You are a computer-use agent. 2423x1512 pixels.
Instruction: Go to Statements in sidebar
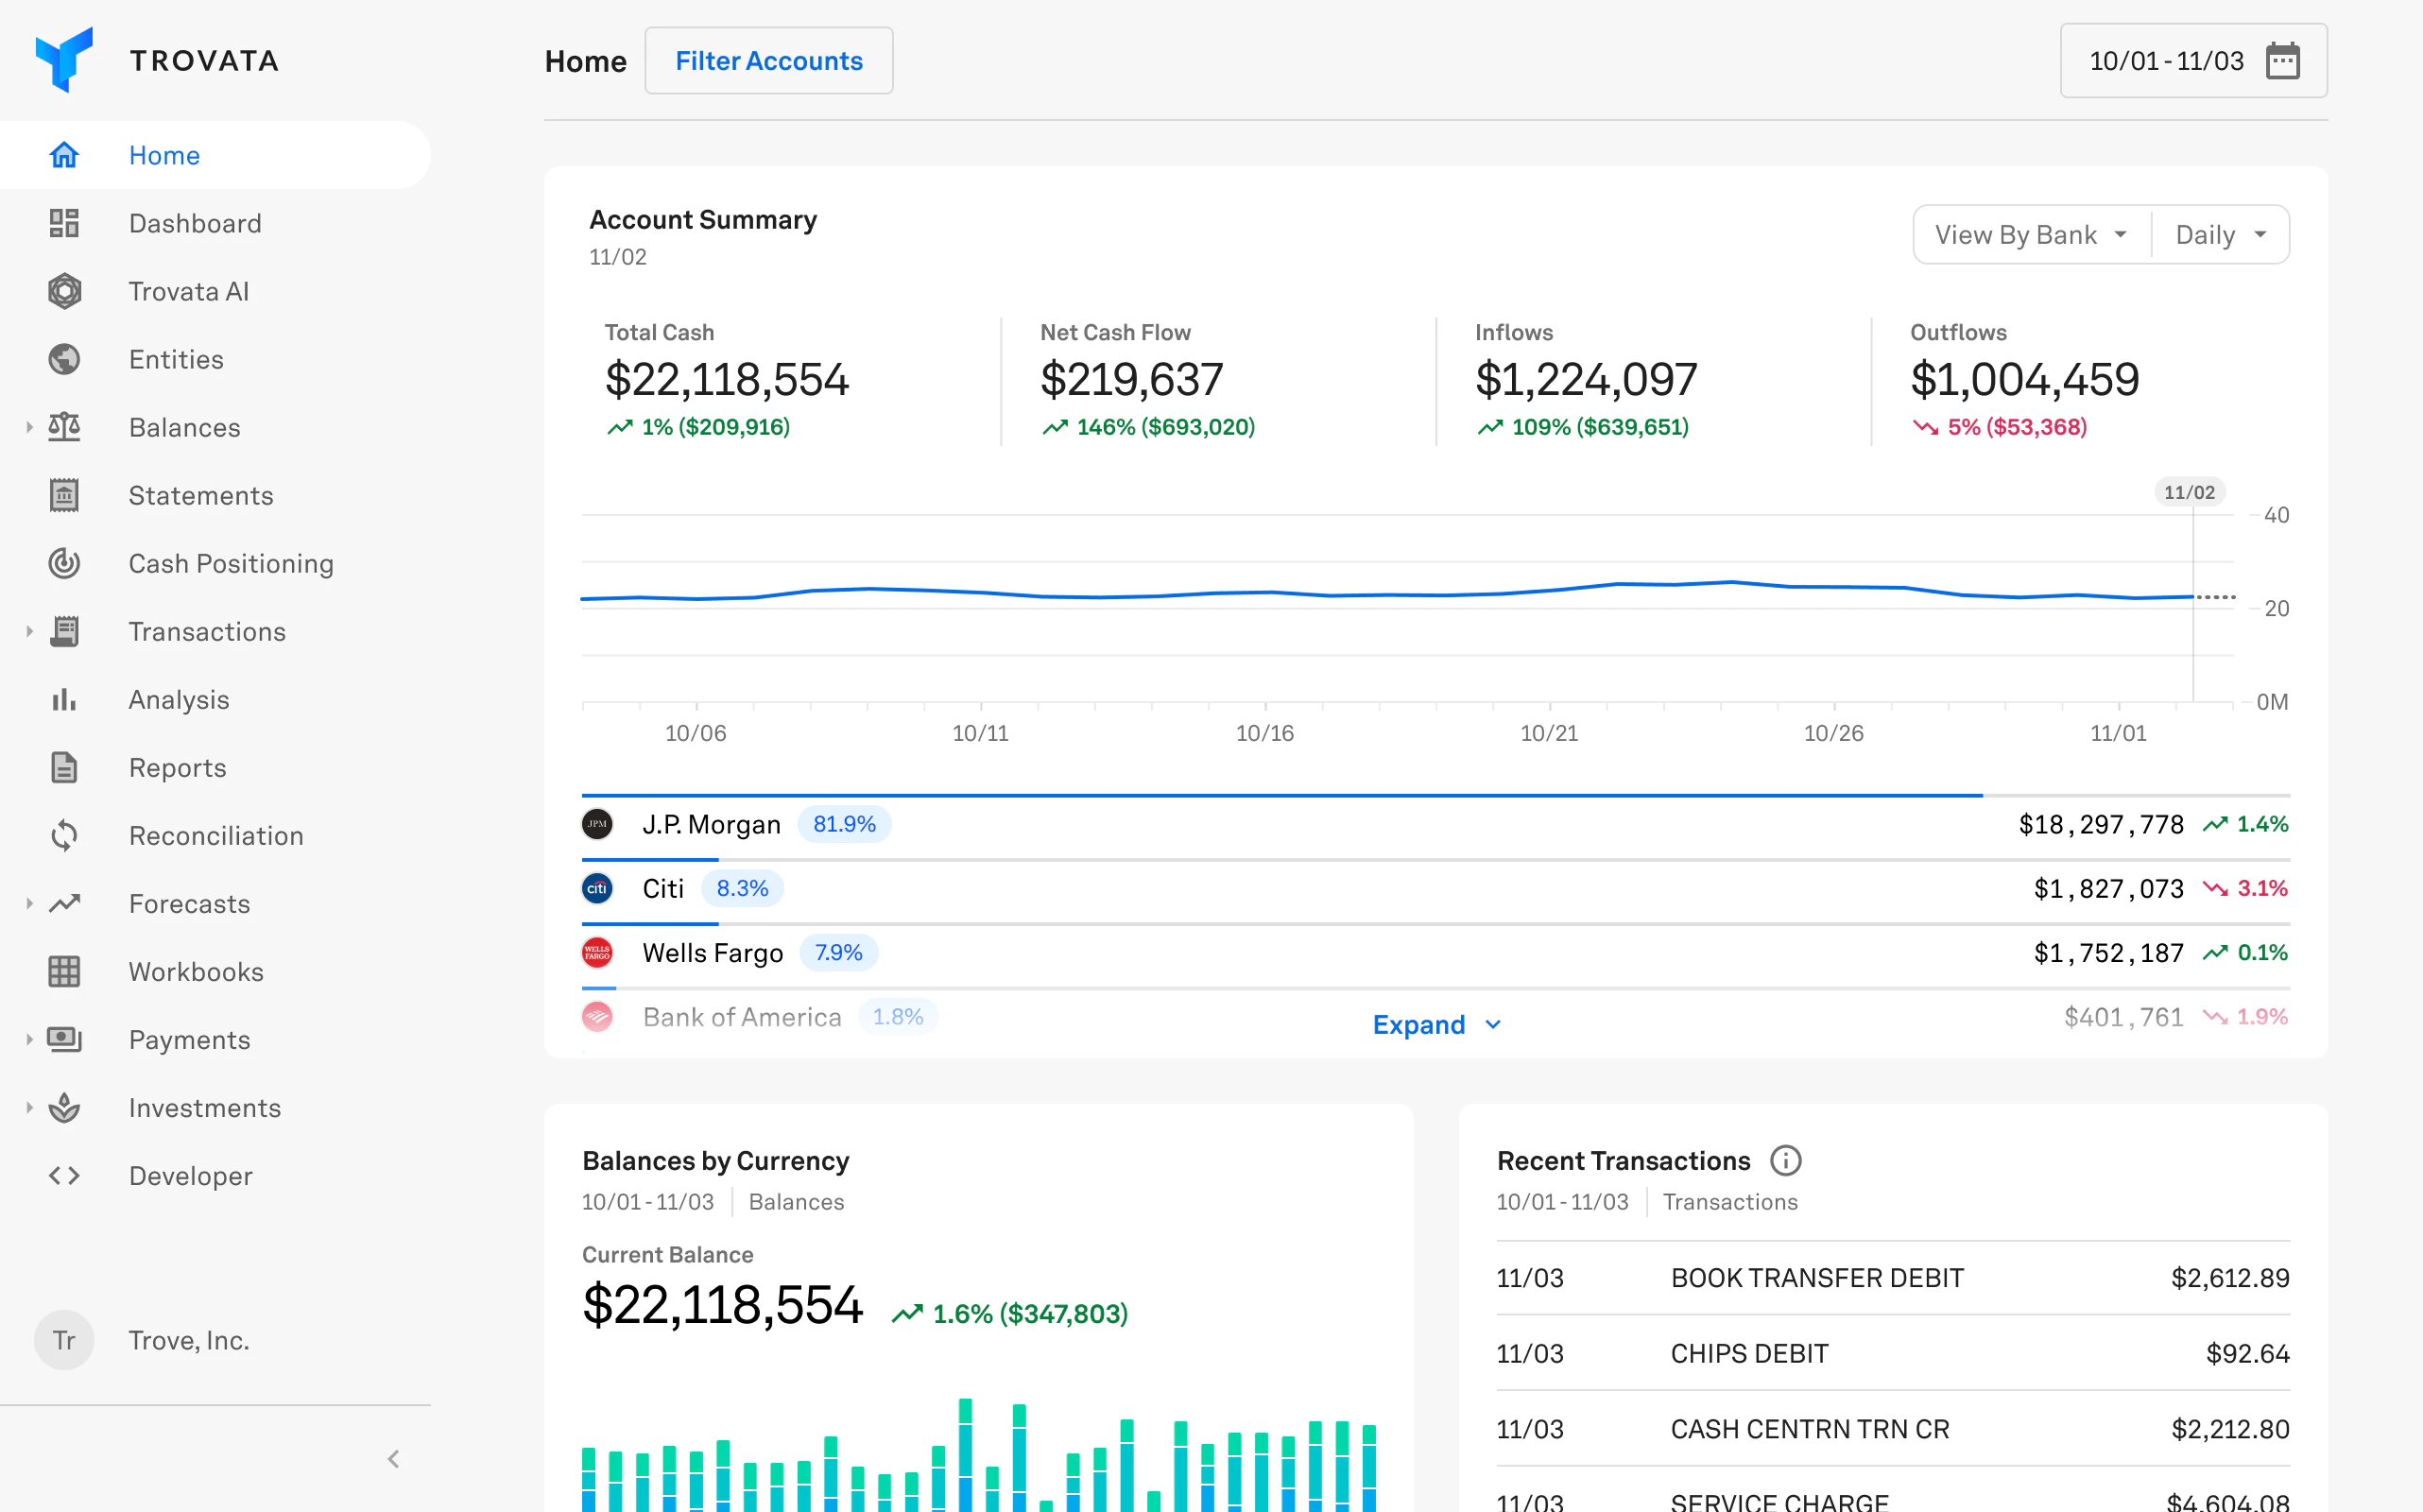[x=200, y=495]
